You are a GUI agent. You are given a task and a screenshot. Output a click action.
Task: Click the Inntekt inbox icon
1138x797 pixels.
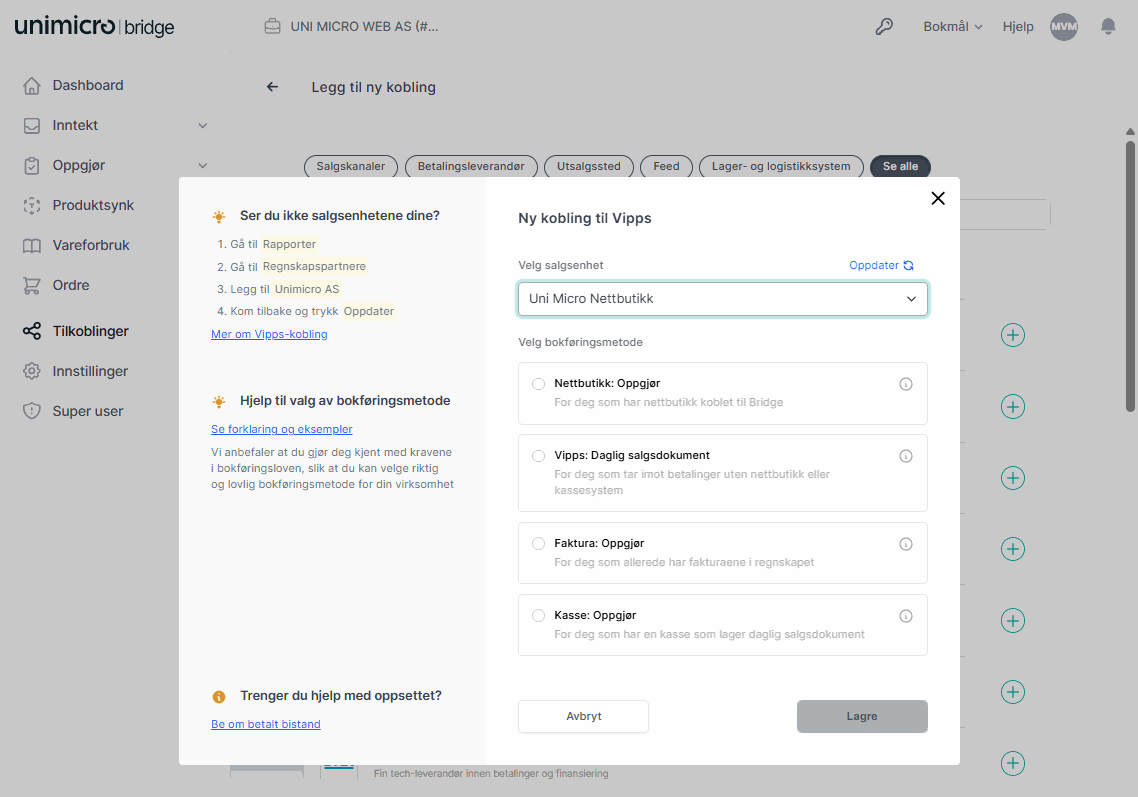31,126
